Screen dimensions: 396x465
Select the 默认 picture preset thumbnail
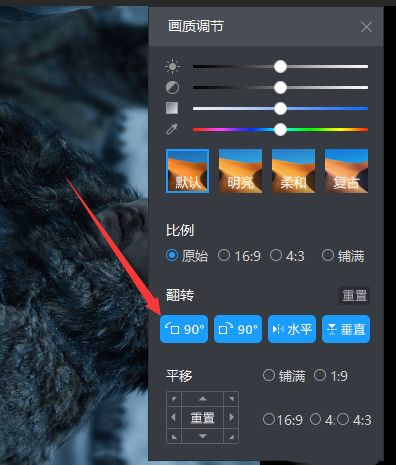[188, 171]
